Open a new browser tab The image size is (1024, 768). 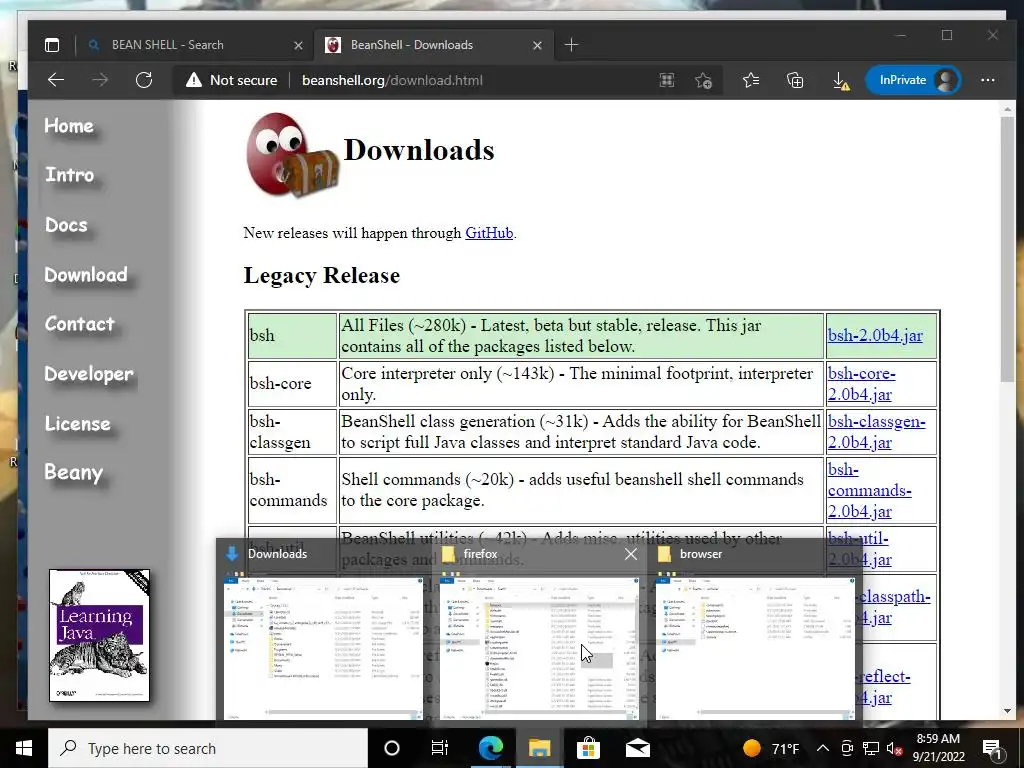(x=571, y=44)
